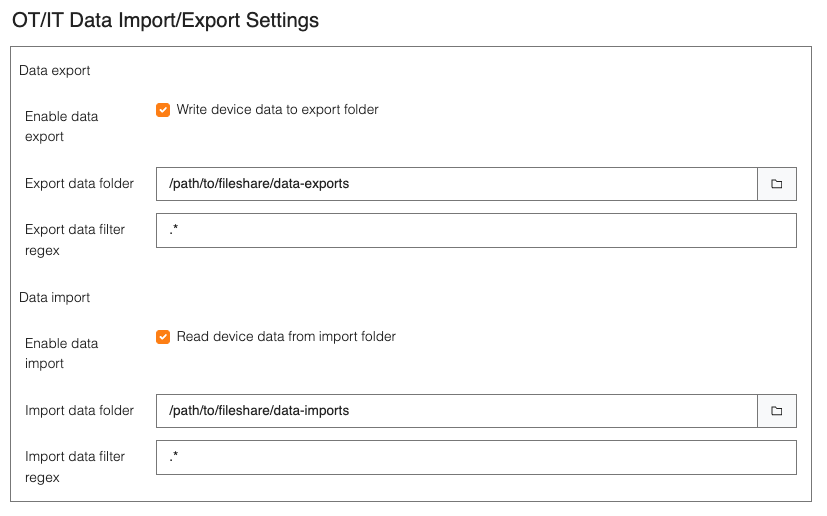This screenshot has height=516, width=827.
Task: Click the 'Enable data import' label
Action: pyautogui.click(x=61, y=353)
